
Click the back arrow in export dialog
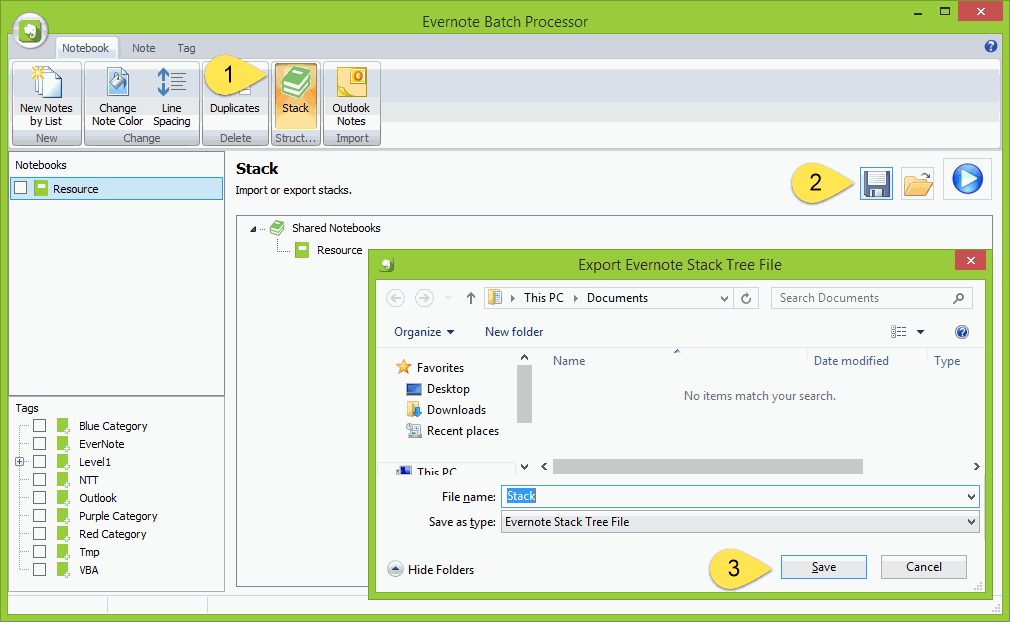point(395,298)
